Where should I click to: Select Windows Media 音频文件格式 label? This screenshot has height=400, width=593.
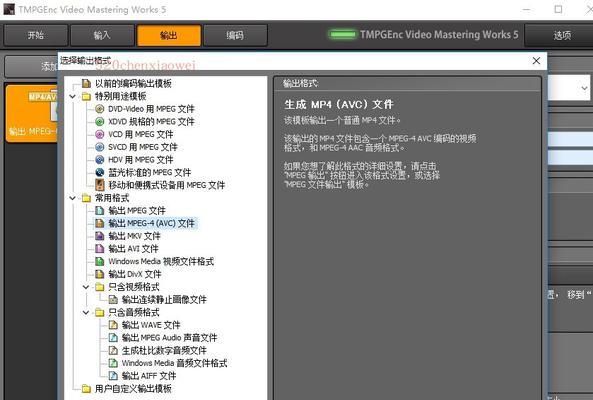click(174, 363)
